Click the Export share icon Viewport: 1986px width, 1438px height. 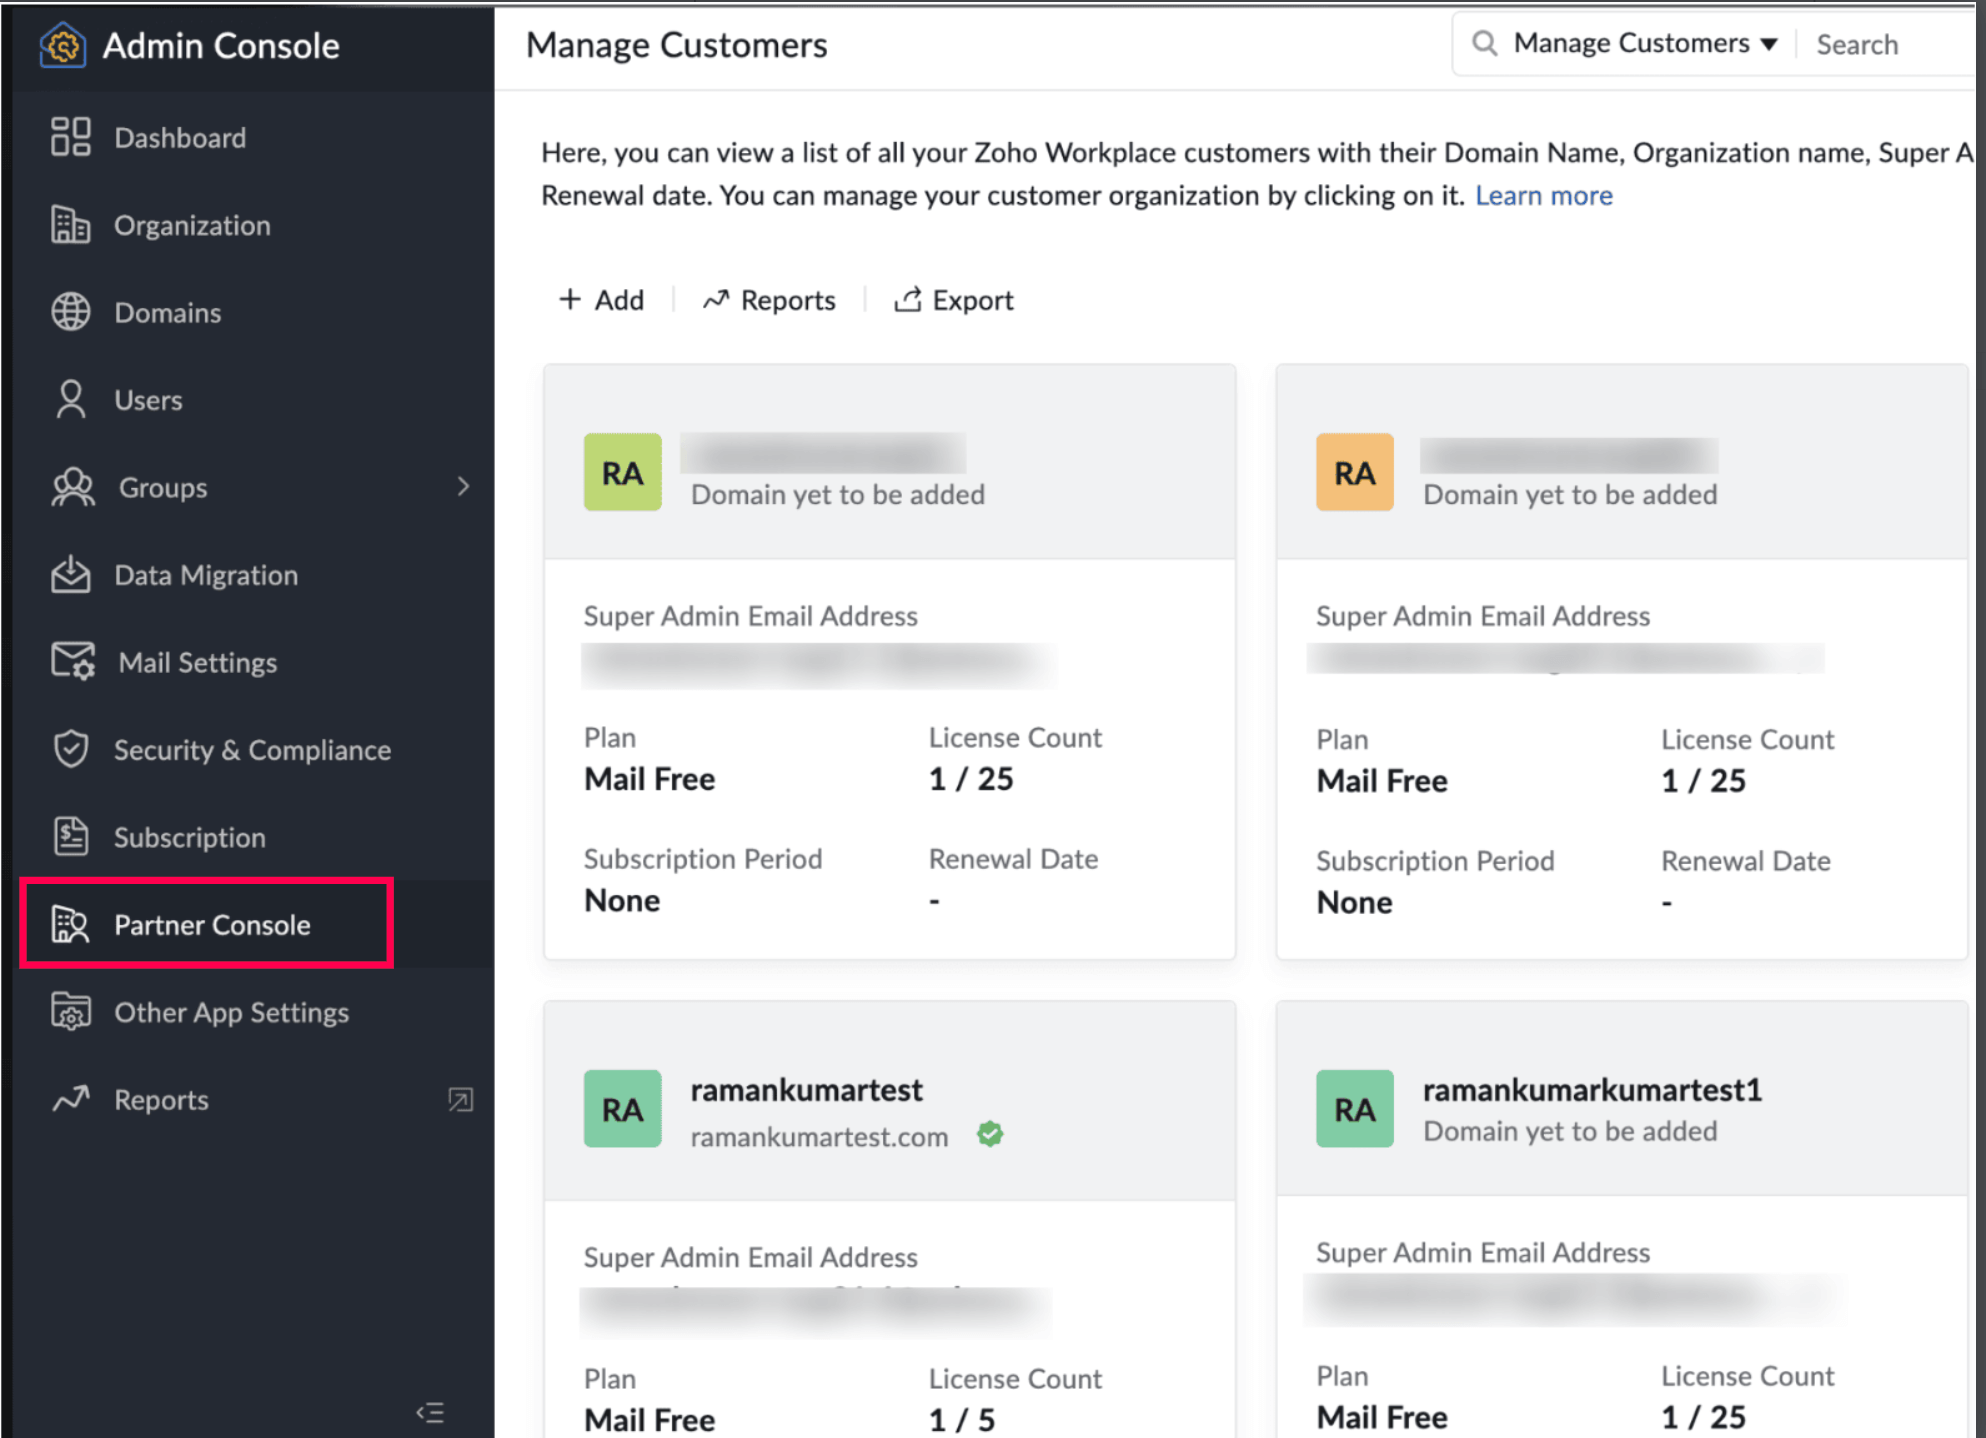(907, 299)
